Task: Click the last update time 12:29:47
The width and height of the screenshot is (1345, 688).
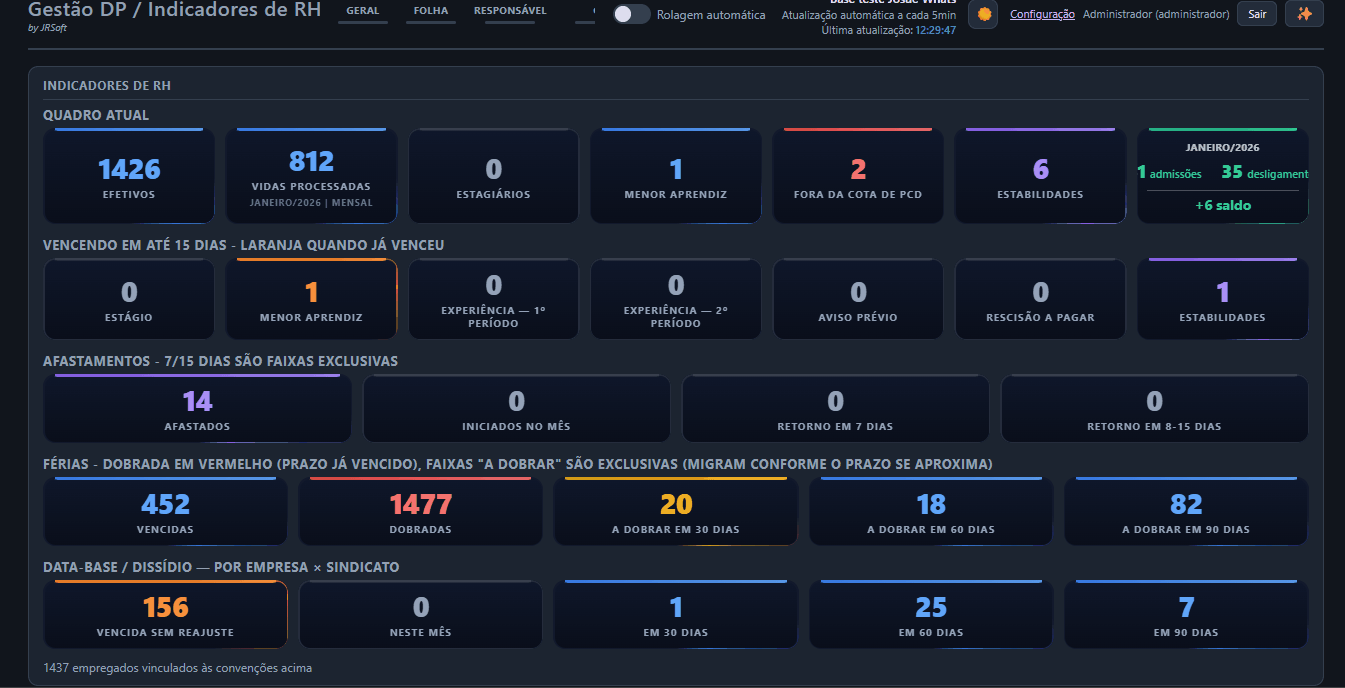Action: (935, 30)
